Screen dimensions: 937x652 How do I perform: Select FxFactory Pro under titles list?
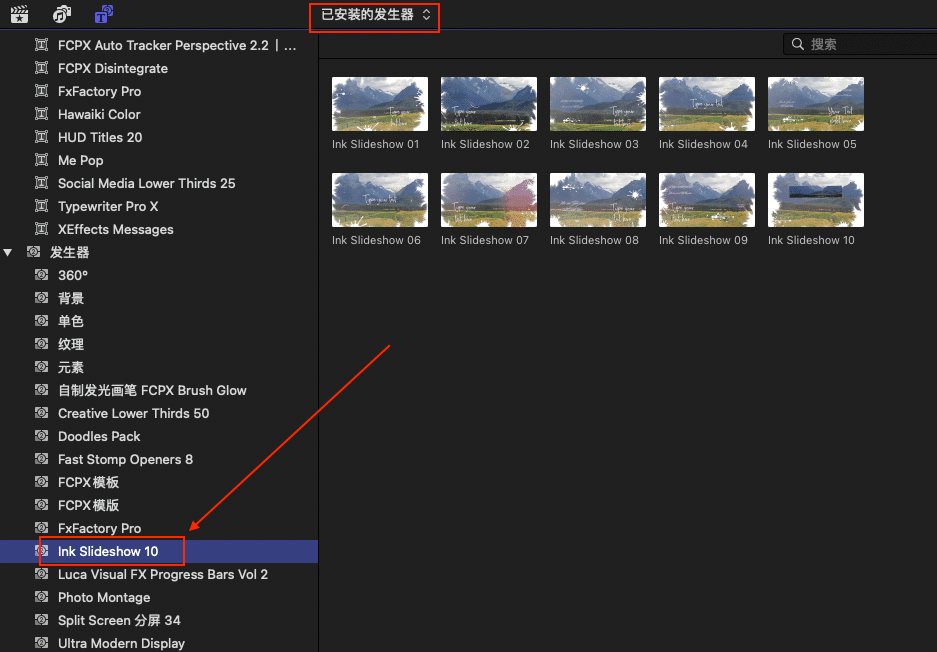(x=159, y=91)
